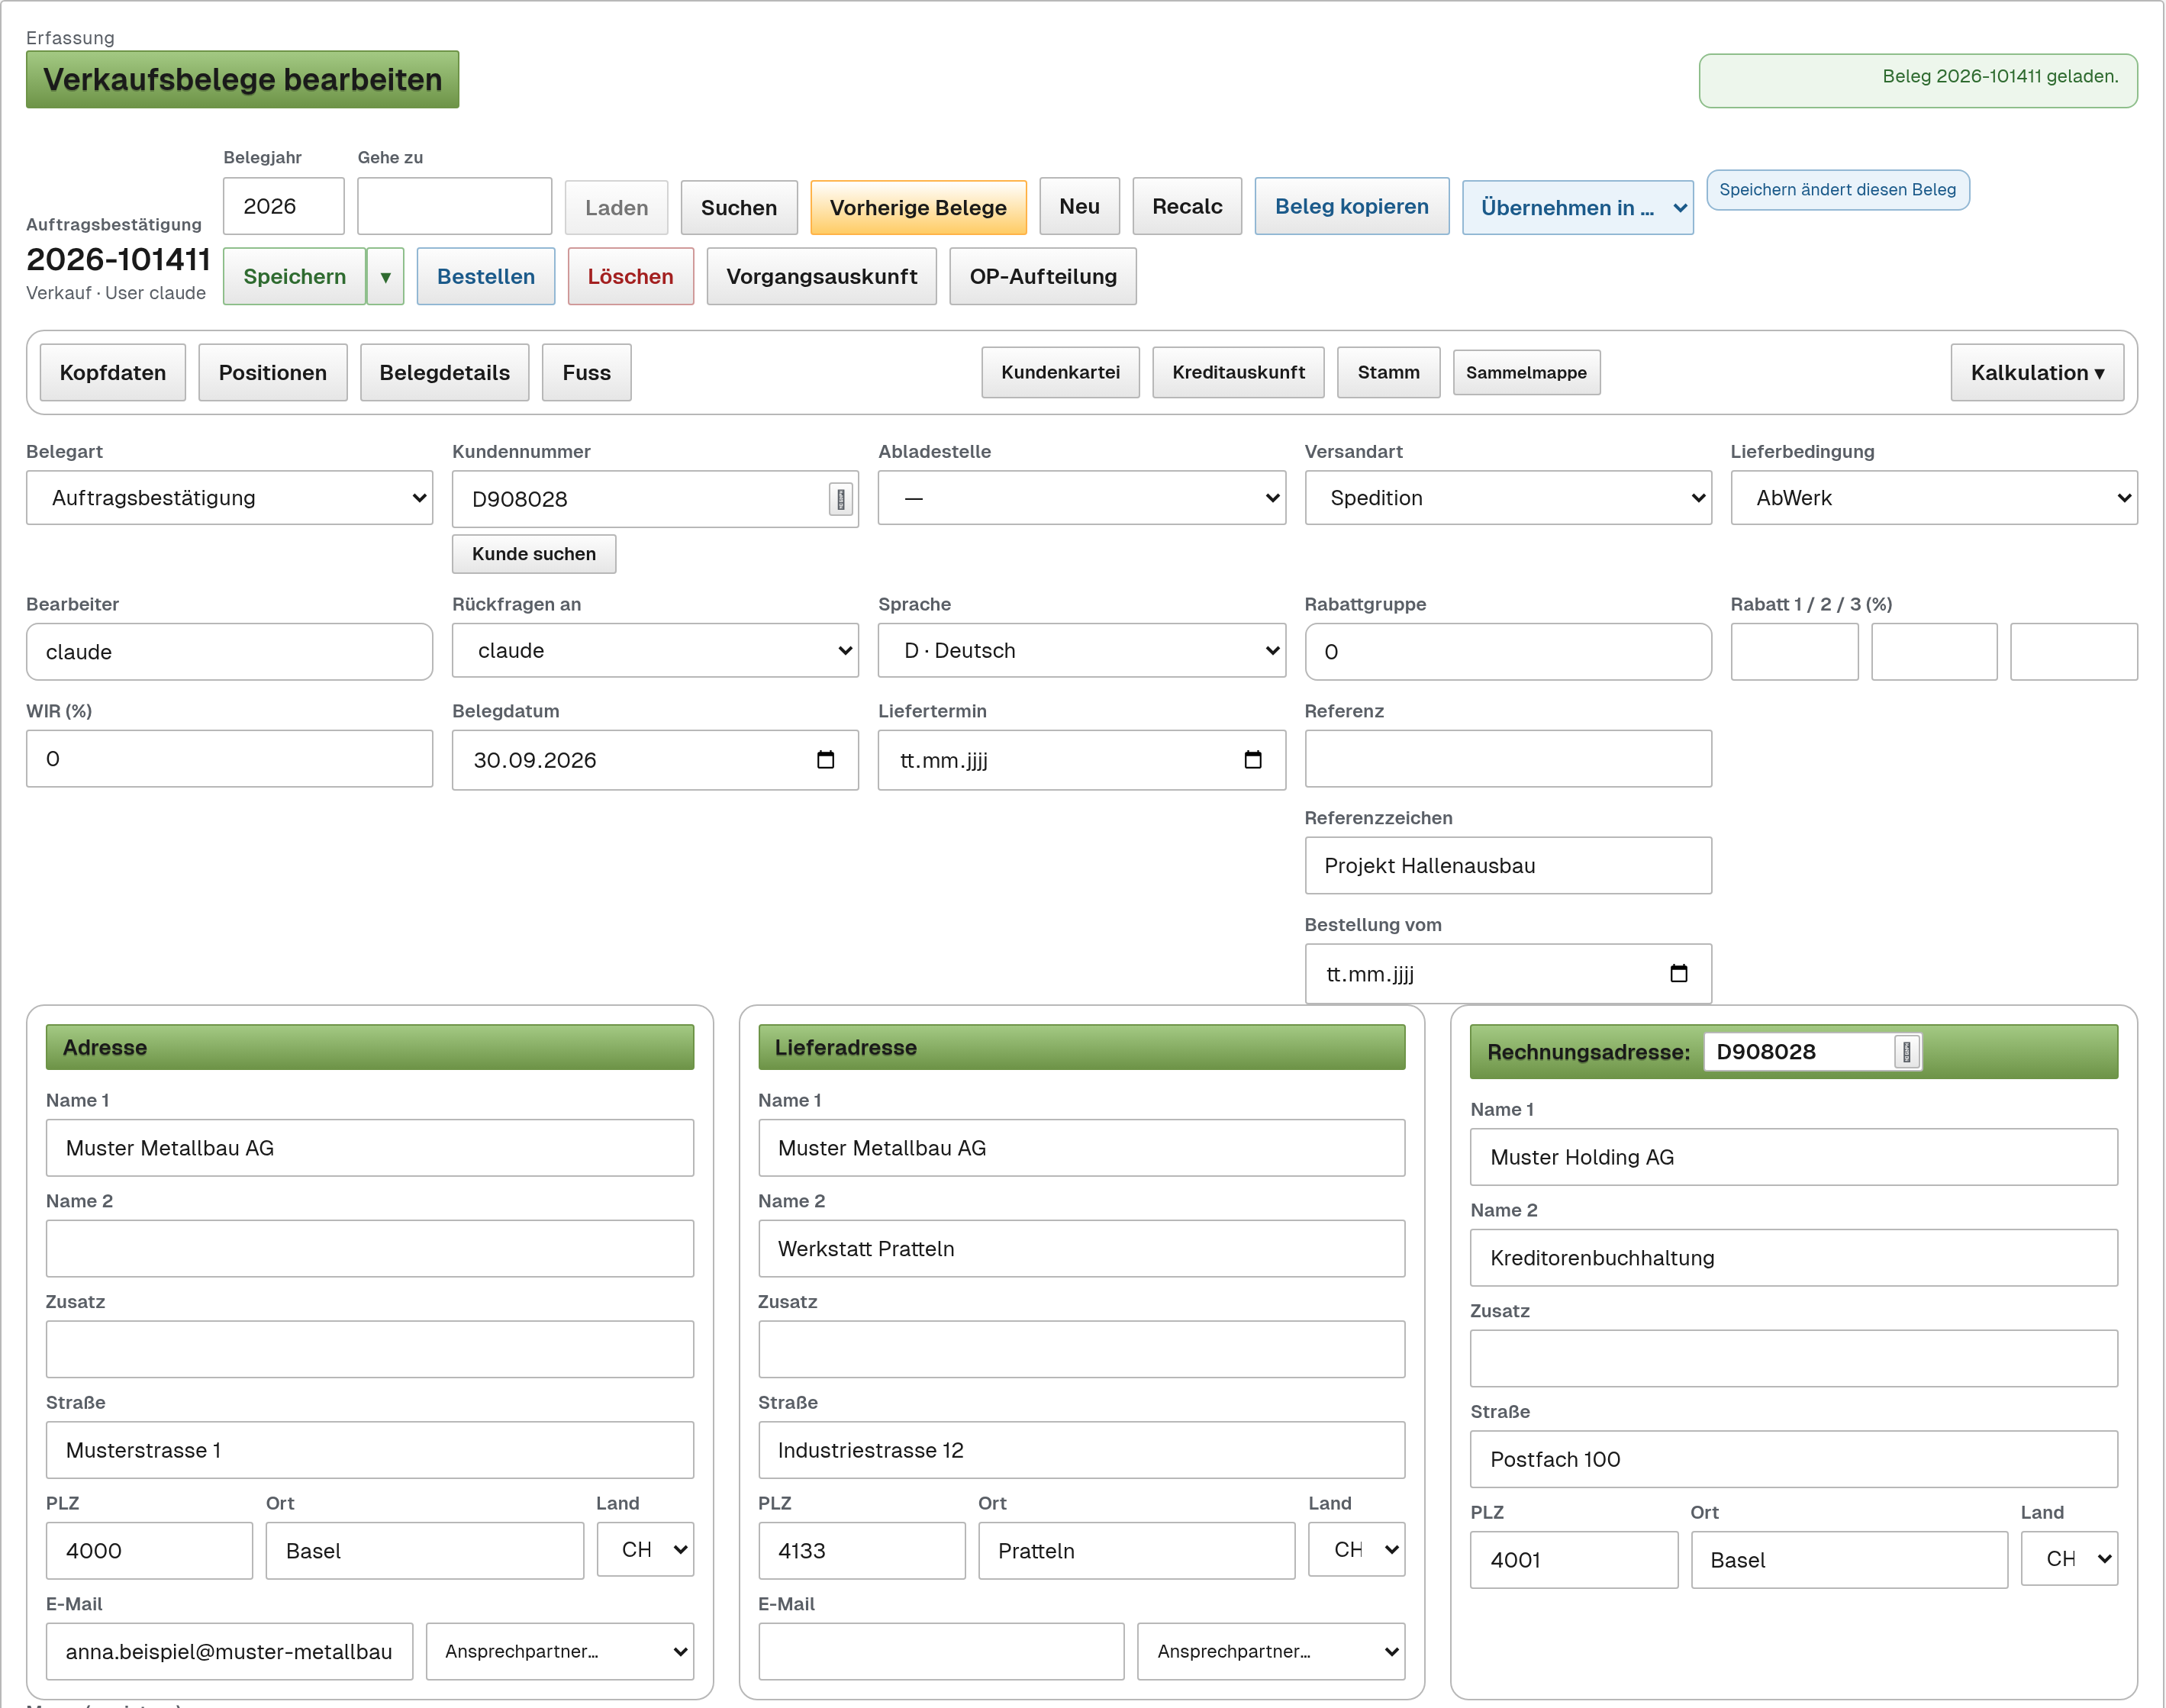Image resolution: width=2166 pixels, height=1708 pixels.
Task: Open the Bestellung vom calendar icon
Action: 1678,973
